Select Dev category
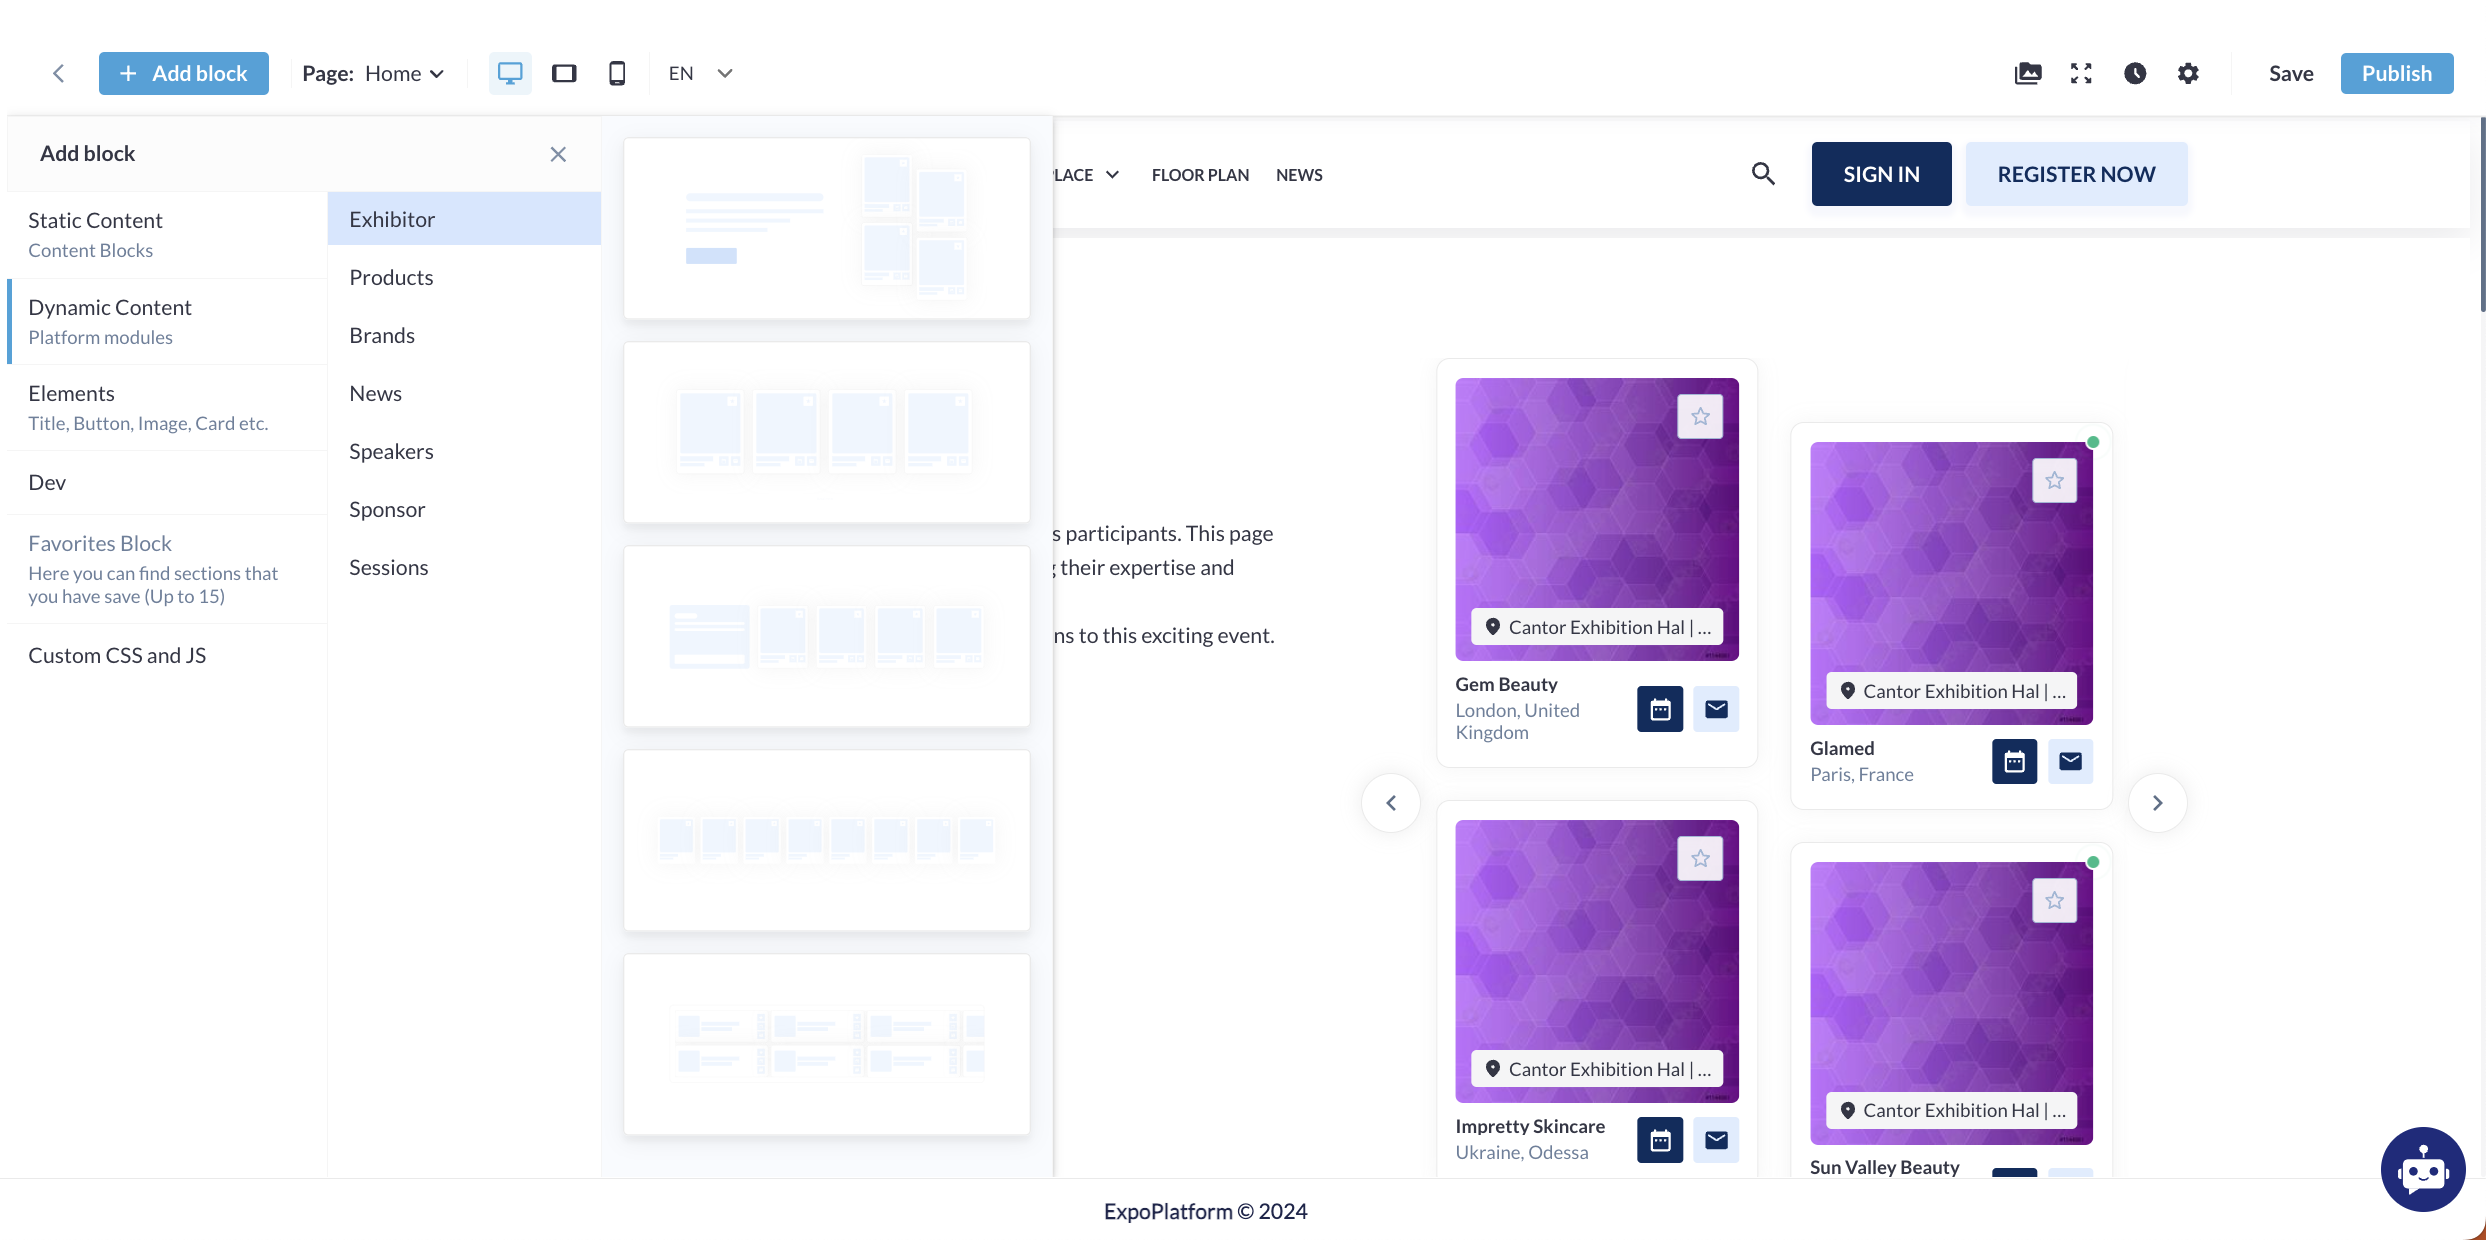Screen dimensions: 2486x1240 pos(167,482)
